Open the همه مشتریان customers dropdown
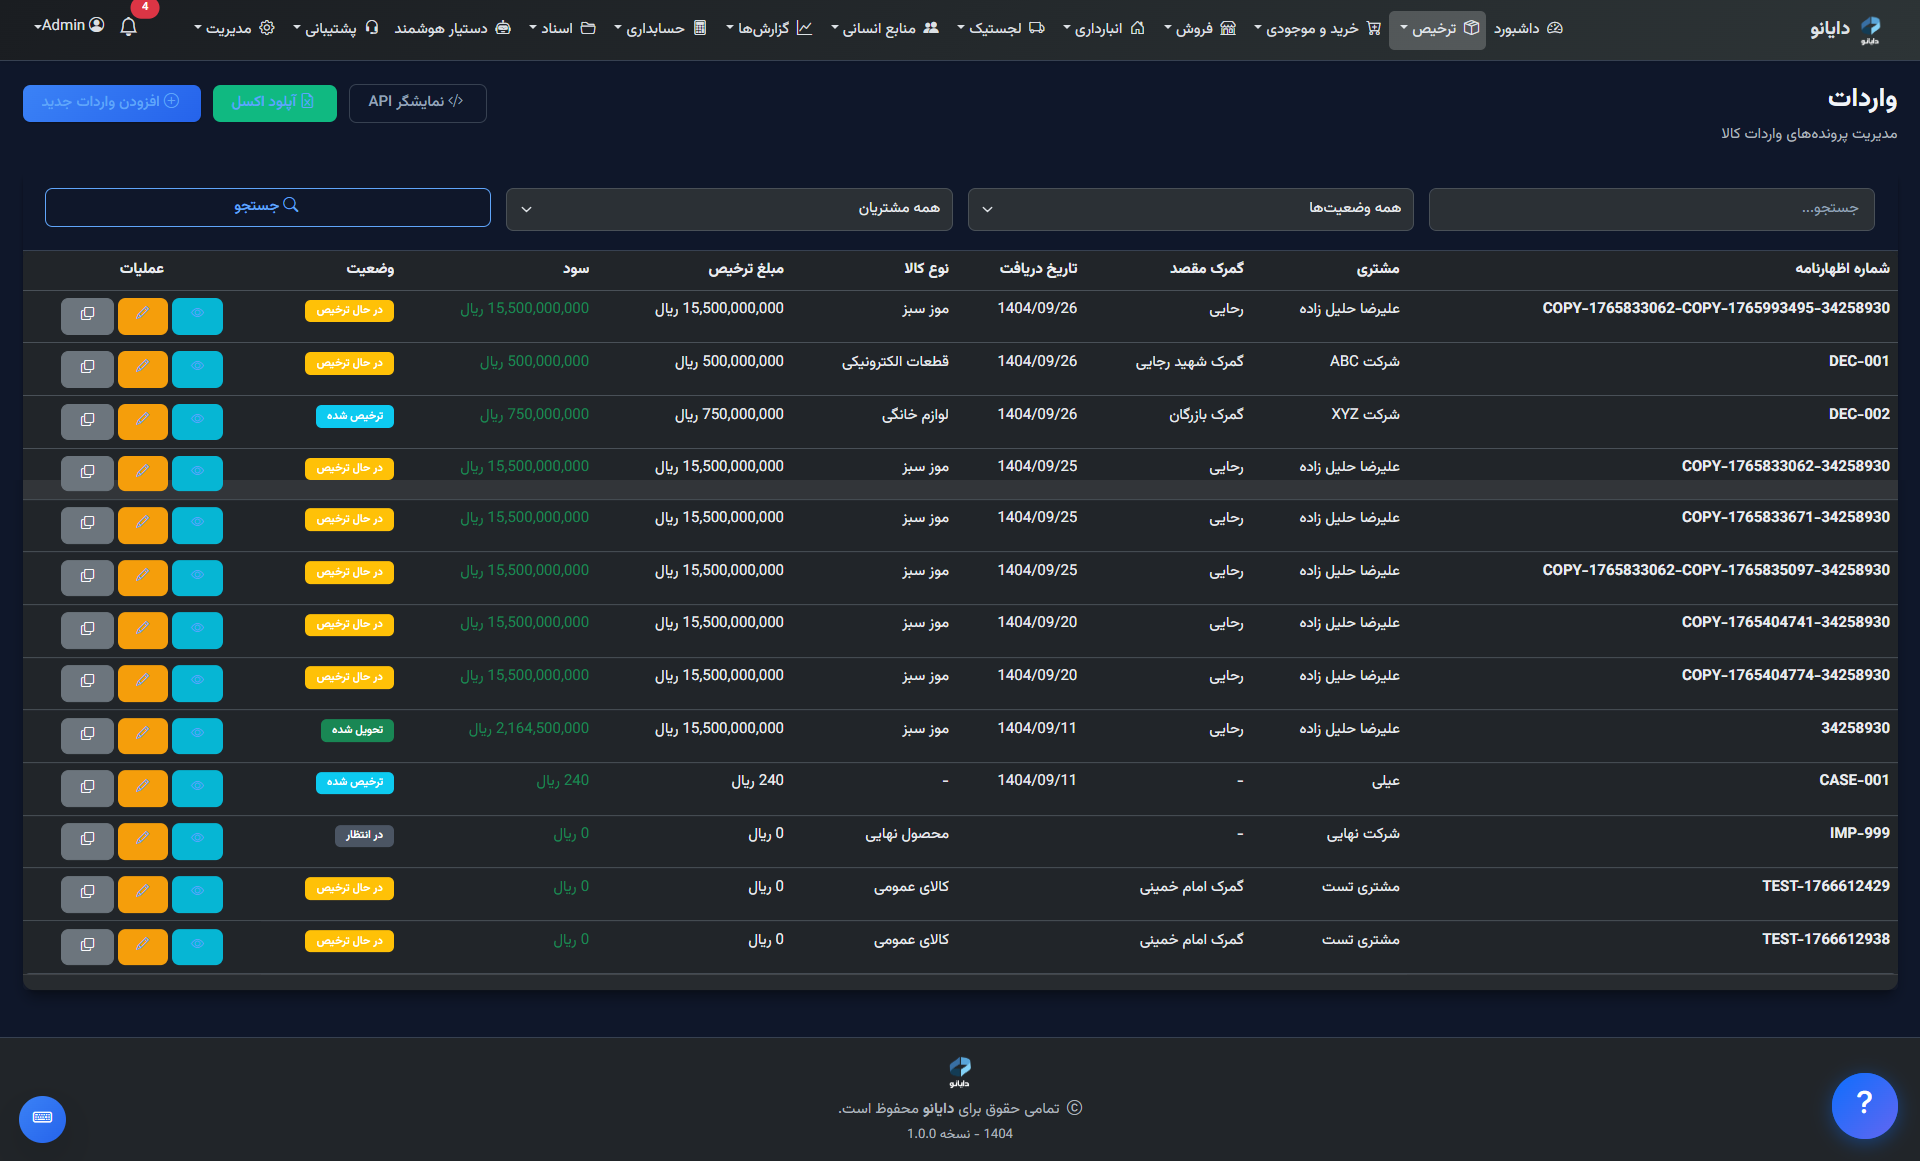This screenshot has width=1920, height=1161. (x=729, y=208)
